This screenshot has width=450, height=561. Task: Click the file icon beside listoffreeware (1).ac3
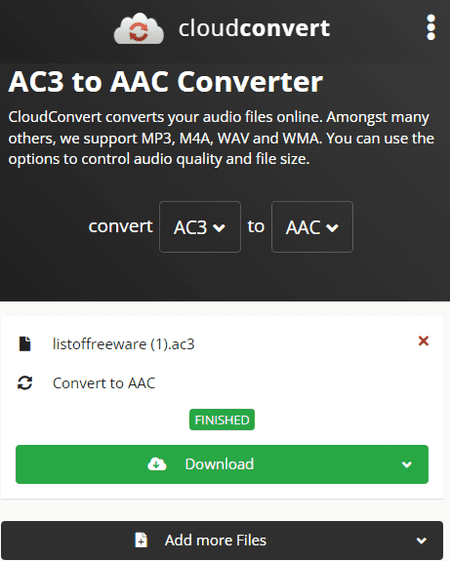point(25,344)
